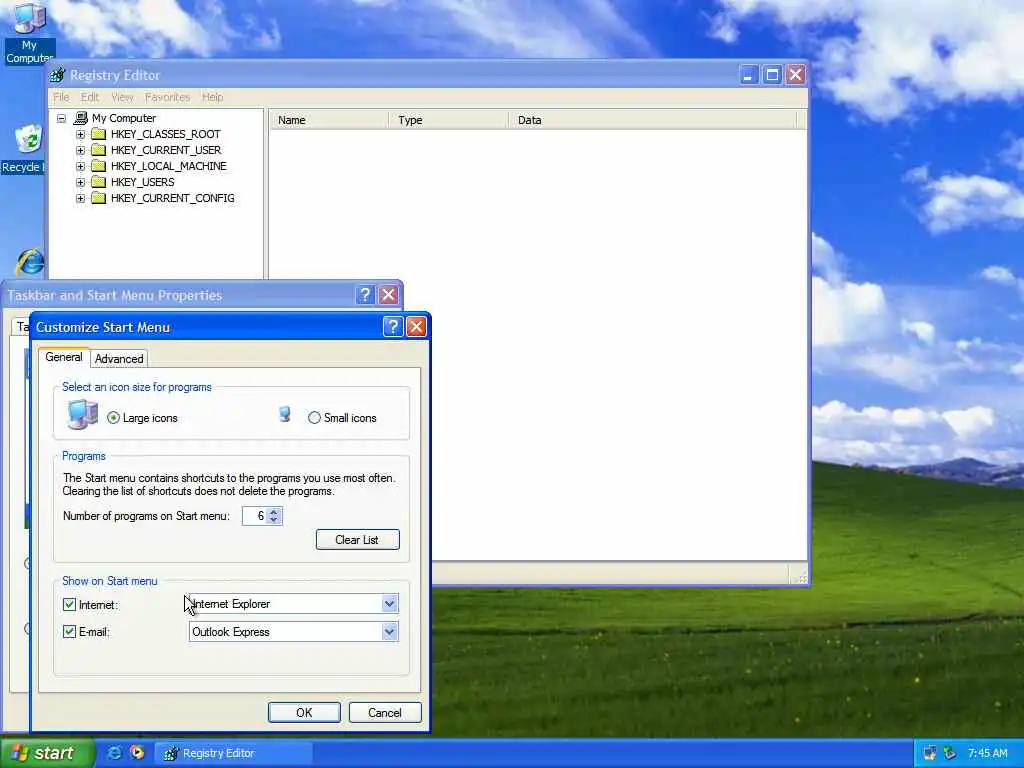Click the Type column header
Screen dimensions: 1024x768
[448, 120]
